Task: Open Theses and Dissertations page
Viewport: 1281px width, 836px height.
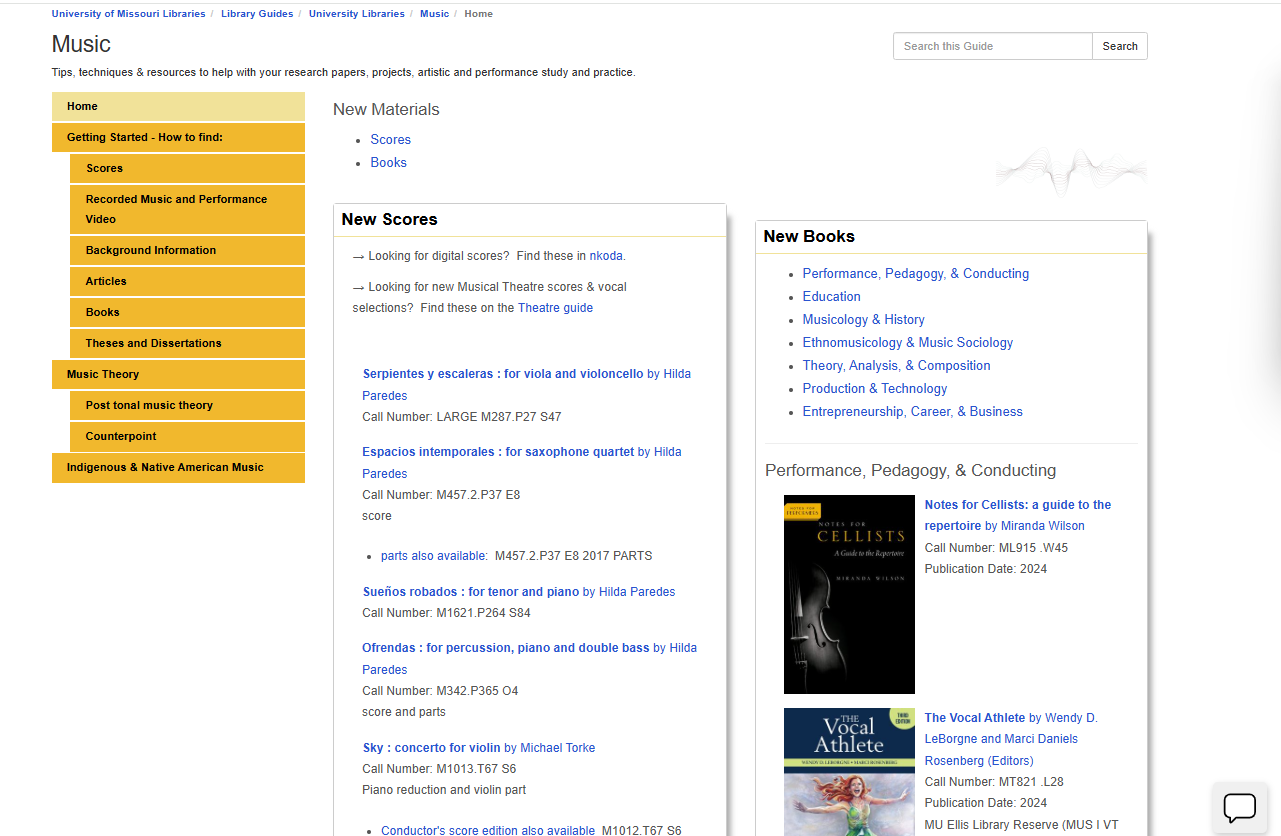Action: click(153, 344)
